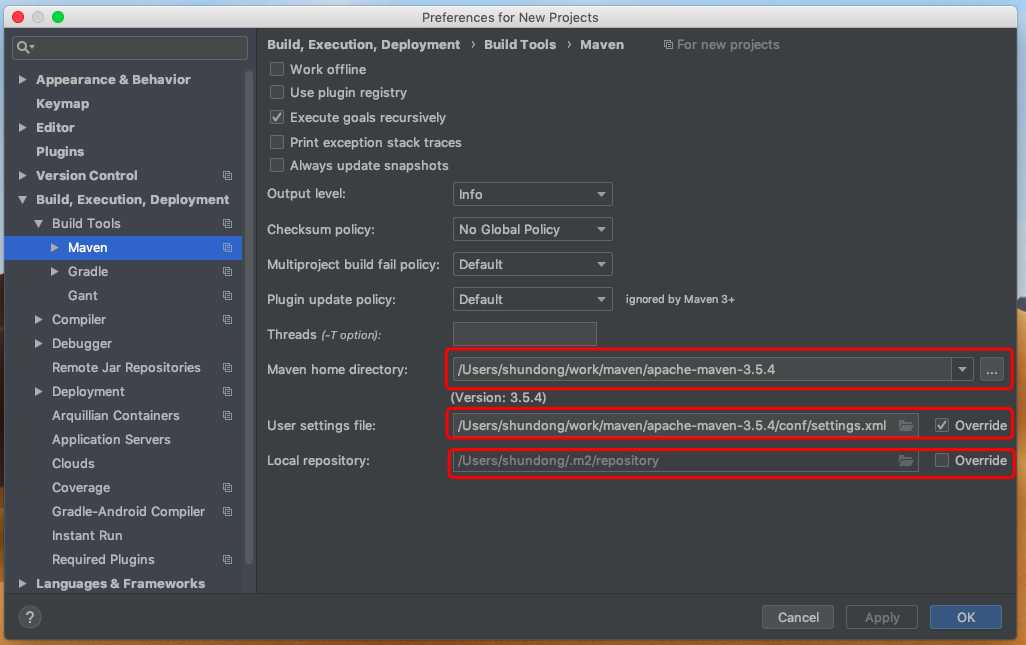Screen dimensions: 1026x645
Task: Browse Maven home with ellipsis button
Action: [x=991, y=370]
